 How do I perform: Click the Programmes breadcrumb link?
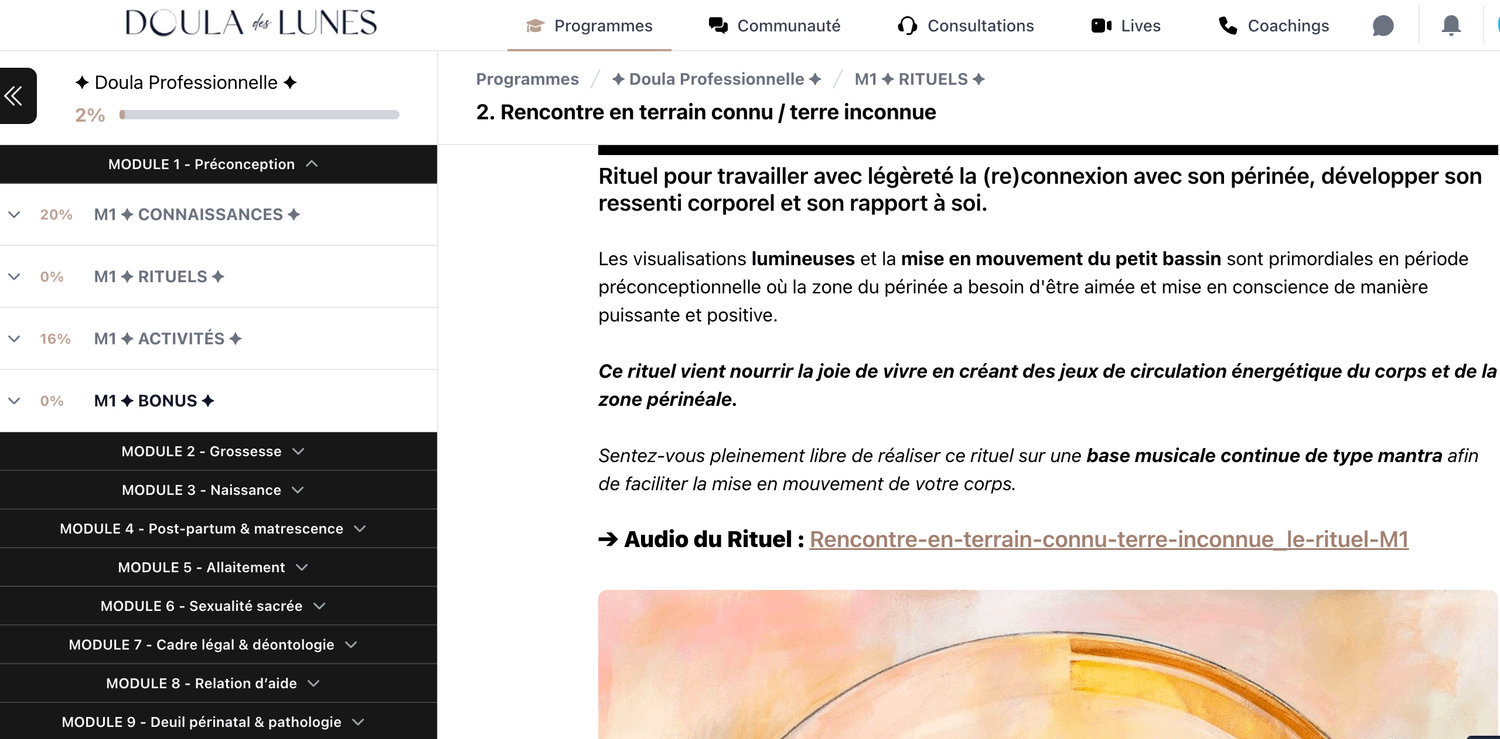[527, 79]
